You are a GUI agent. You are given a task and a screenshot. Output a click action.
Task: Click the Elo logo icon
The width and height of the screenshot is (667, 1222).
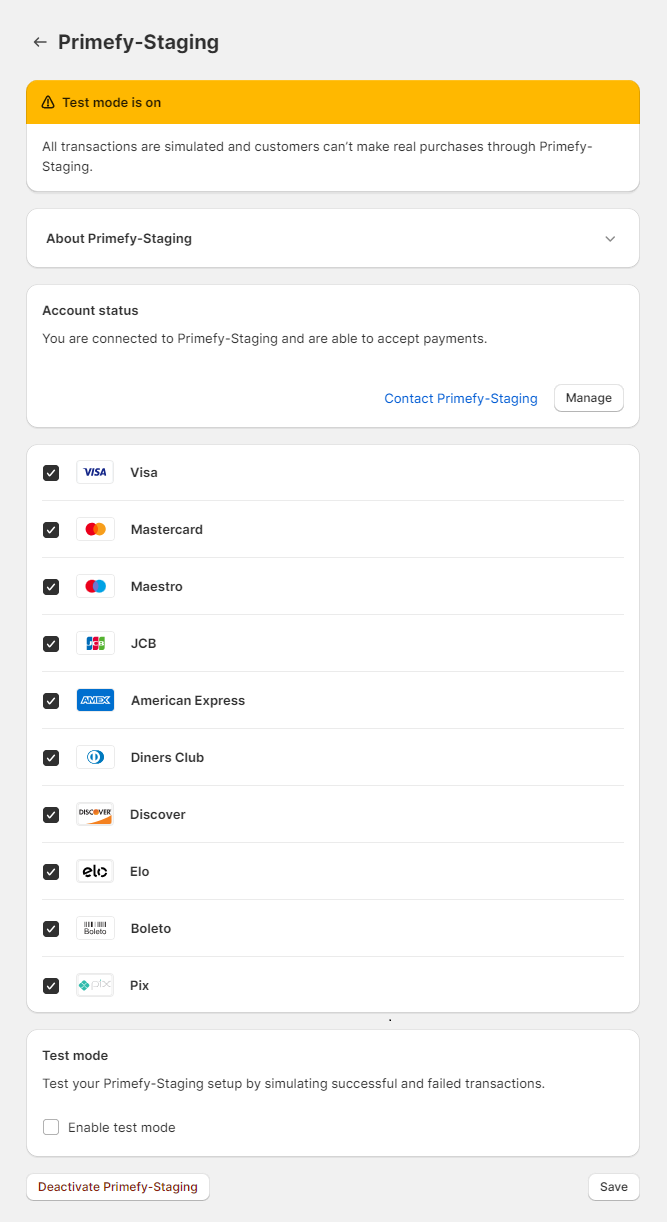[95, 871]
